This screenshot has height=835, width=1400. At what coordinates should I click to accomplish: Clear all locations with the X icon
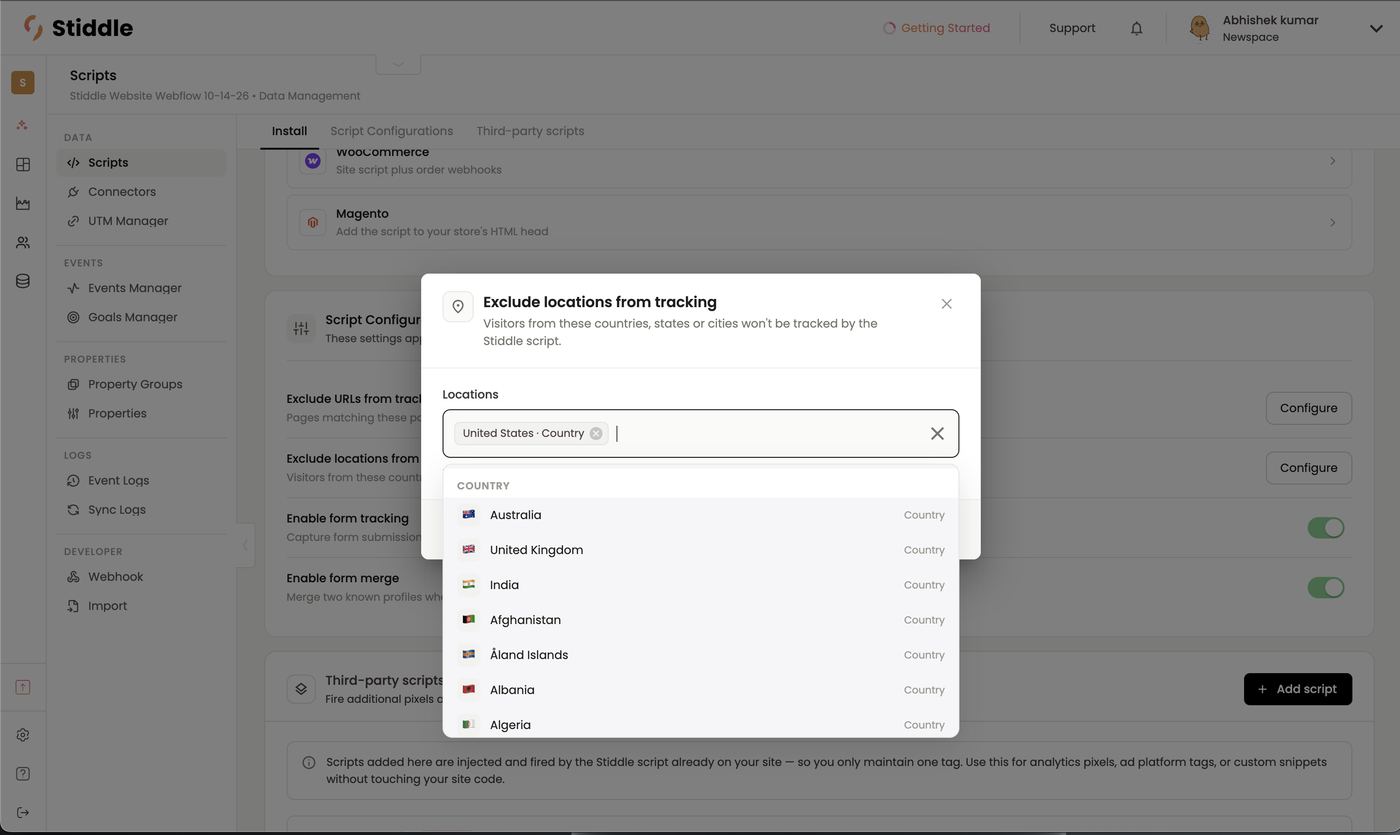[937, 433]
